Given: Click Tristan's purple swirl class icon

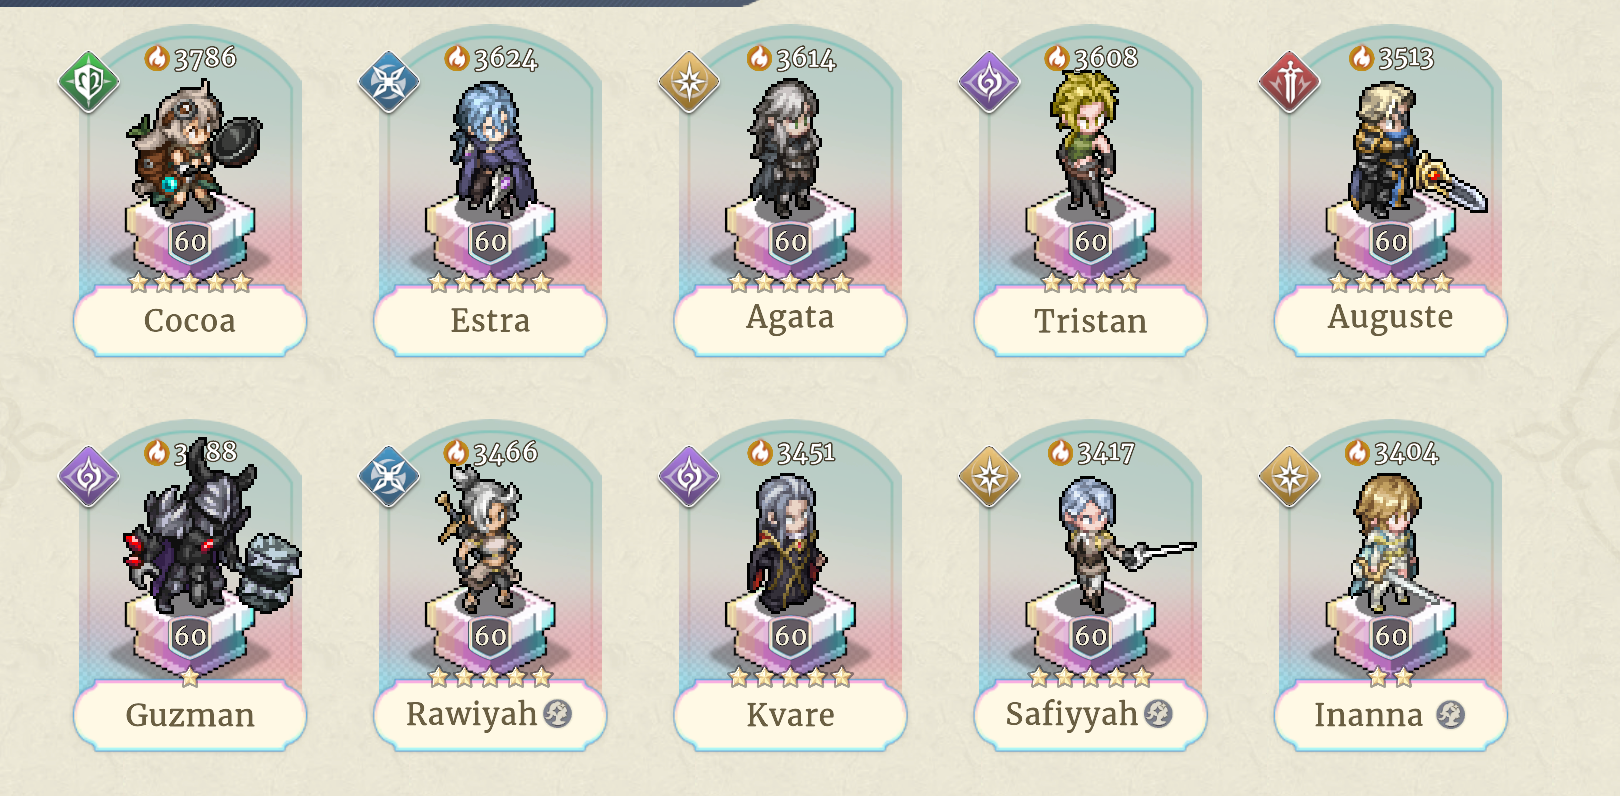Looking at the screenshot, I should coord(989,82).
